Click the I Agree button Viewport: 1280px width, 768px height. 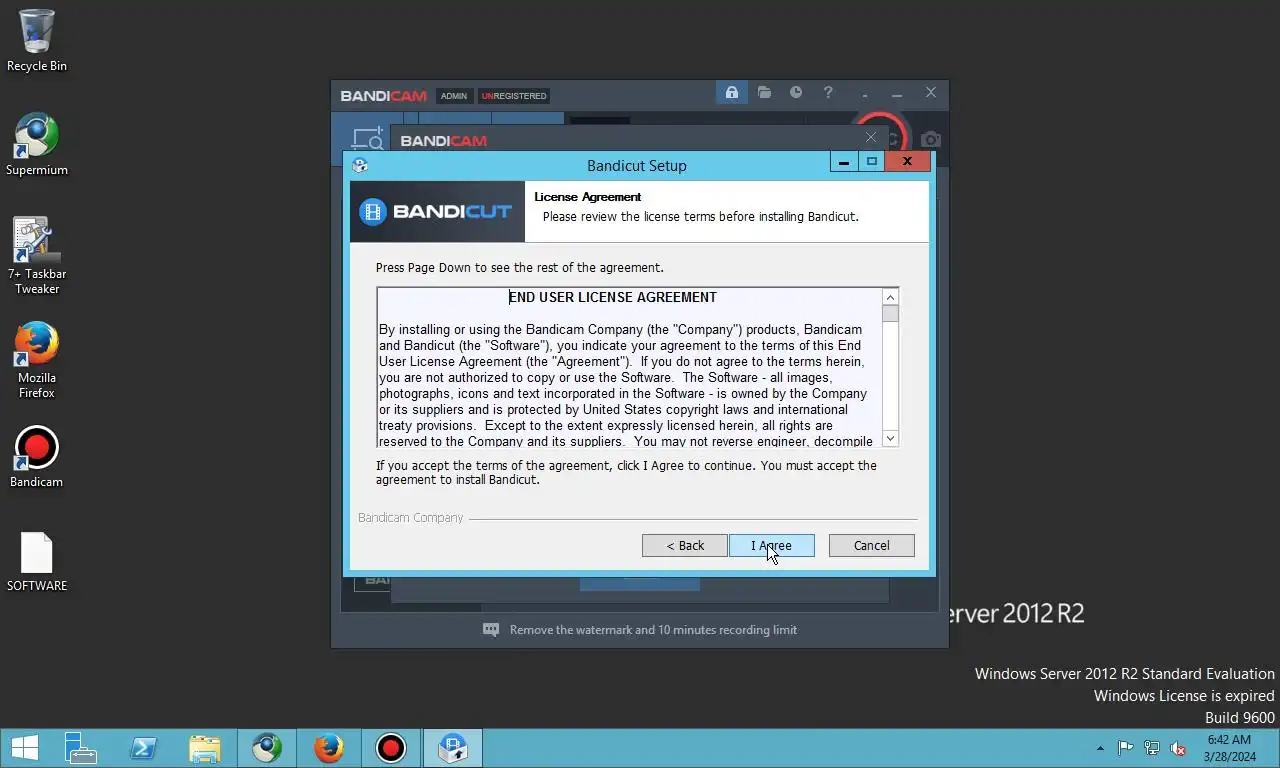771,545
